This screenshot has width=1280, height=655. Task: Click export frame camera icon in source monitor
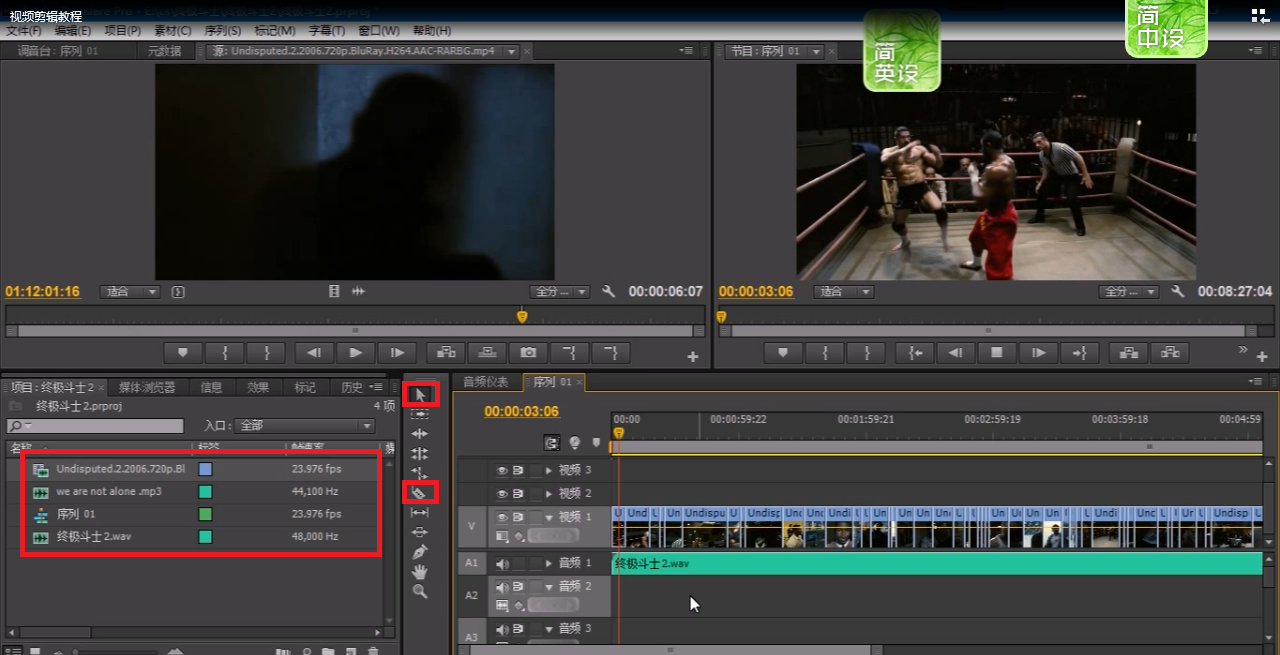(x=529, y=352)
